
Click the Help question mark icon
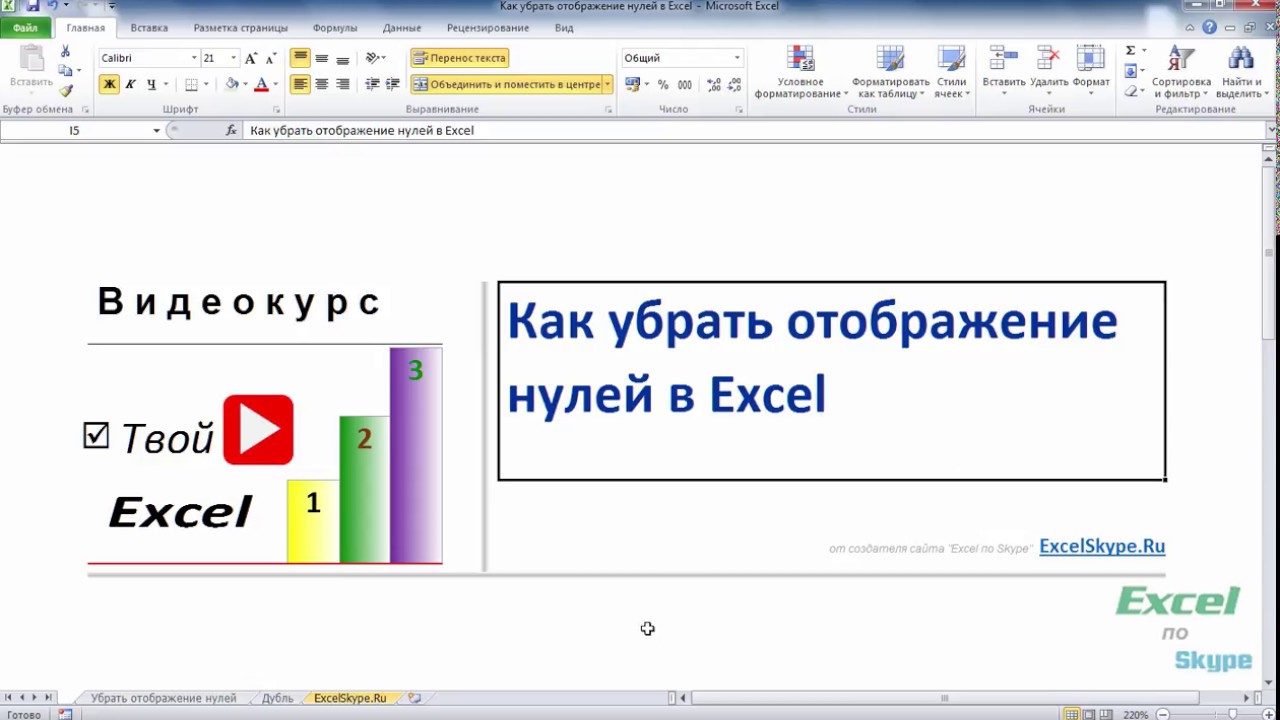pyautogui.click(x=1210, y=28)
